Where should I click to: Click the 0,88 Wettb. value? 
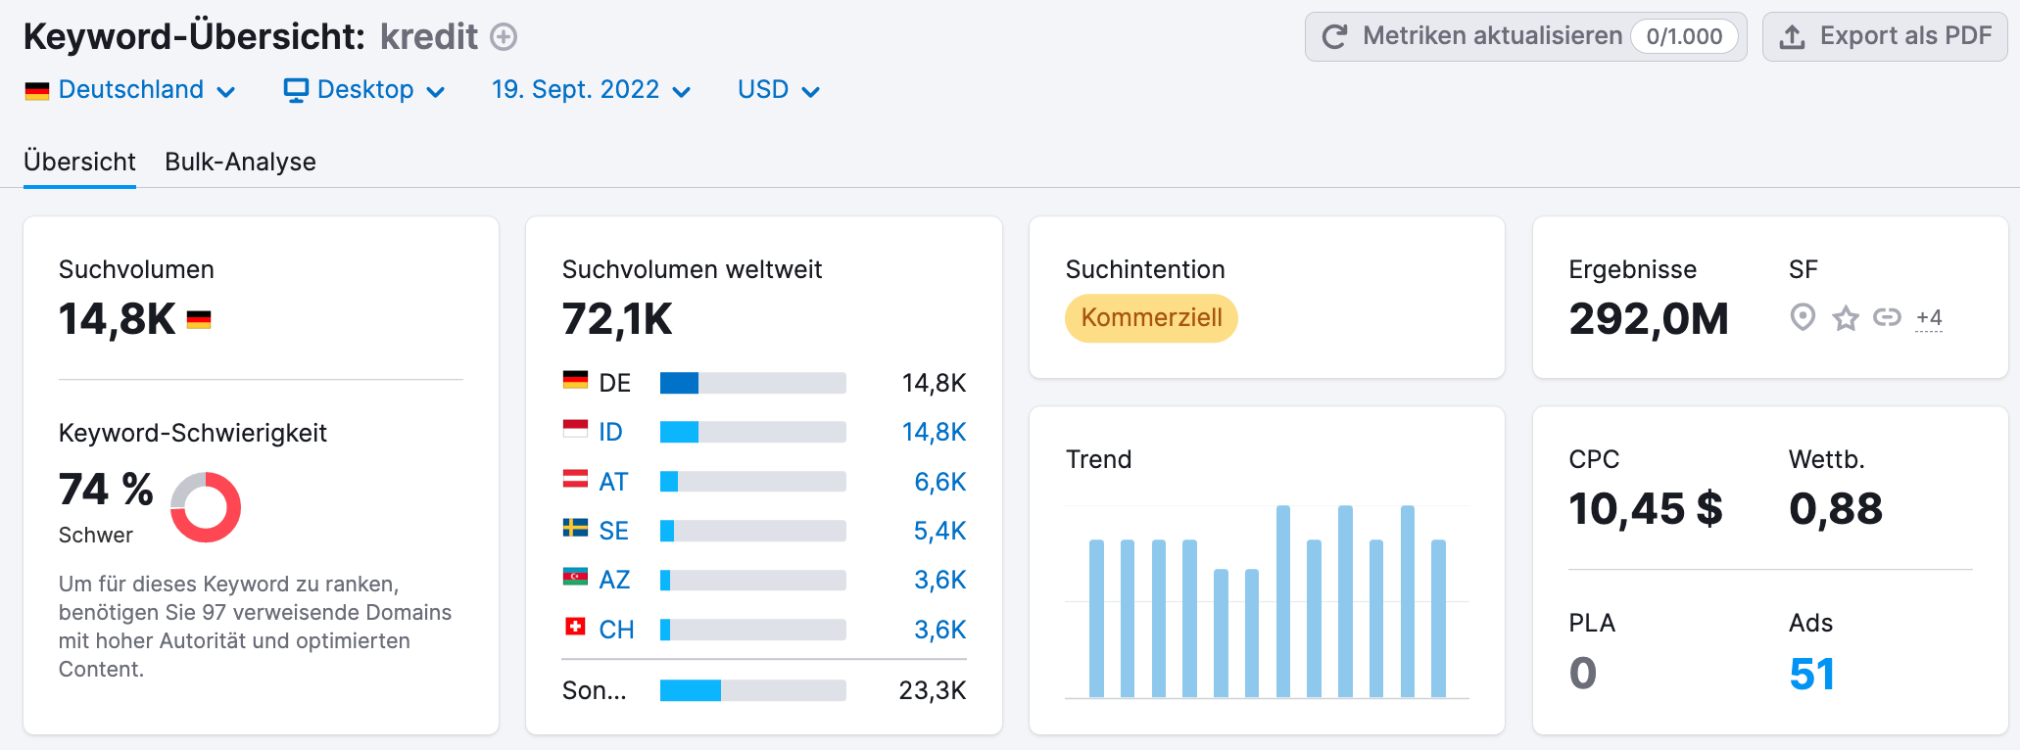pyautogui.click(x=1836, y=509)
